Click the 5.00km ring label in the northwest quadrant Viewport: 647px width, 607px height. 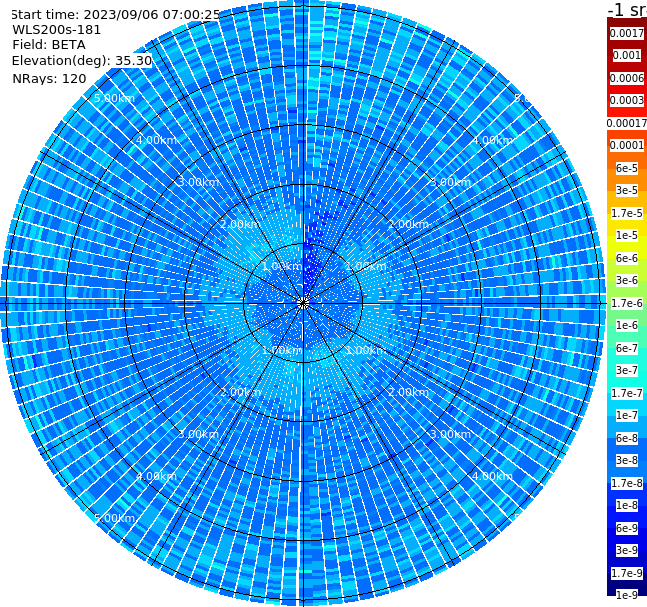point(114,98)
